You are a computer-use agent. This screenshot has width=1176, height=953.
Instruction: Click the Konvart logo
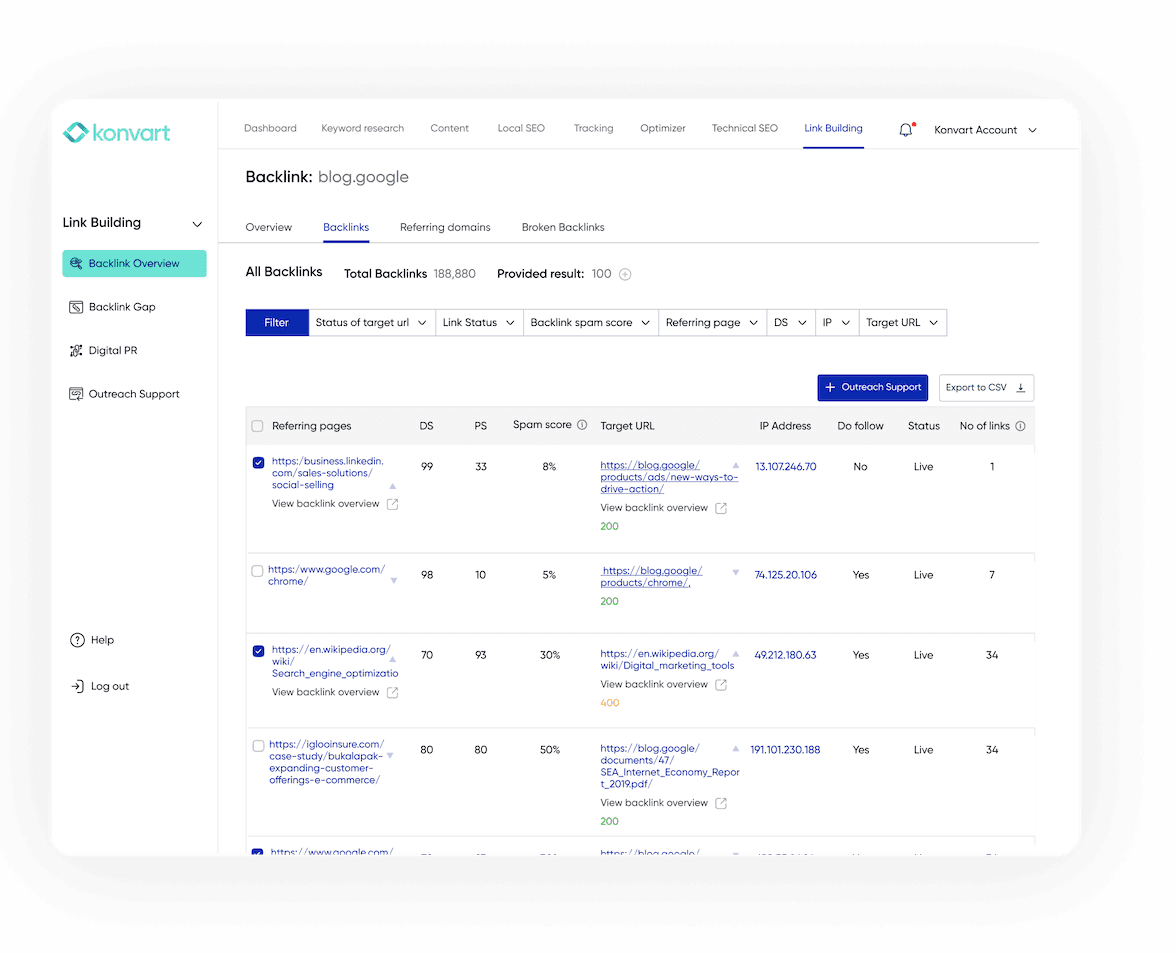(116, 133)
